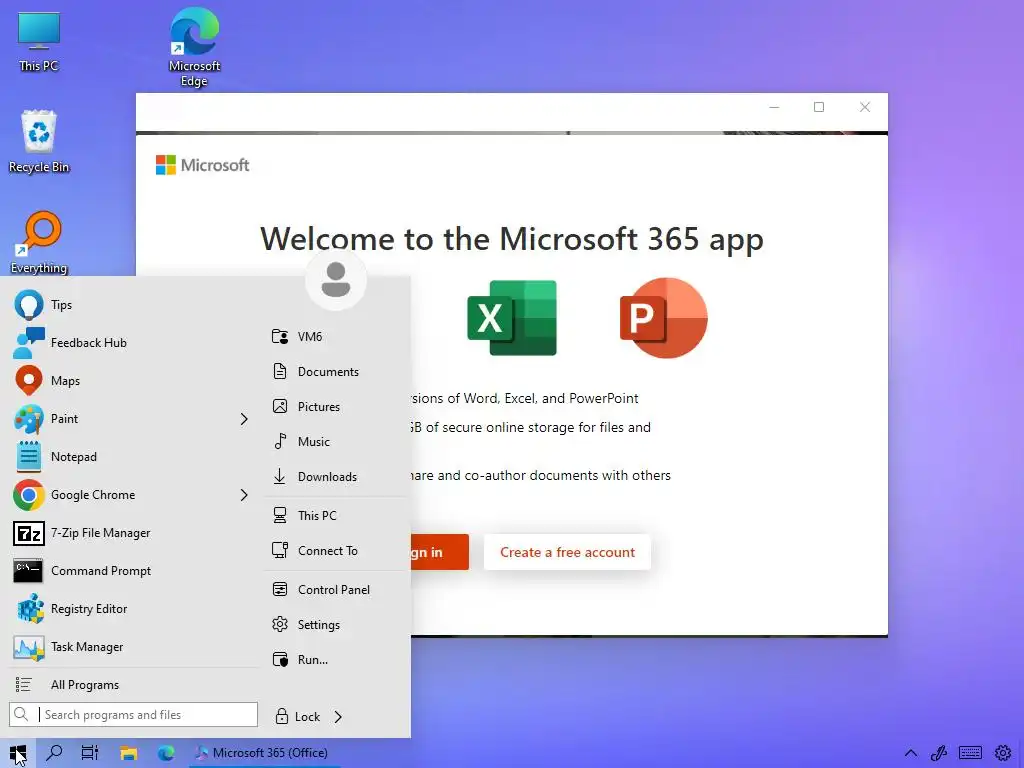This screenshot has height=768, width=1024.
Task: Open This PC desktop shortcut
Action: [39, 42]
